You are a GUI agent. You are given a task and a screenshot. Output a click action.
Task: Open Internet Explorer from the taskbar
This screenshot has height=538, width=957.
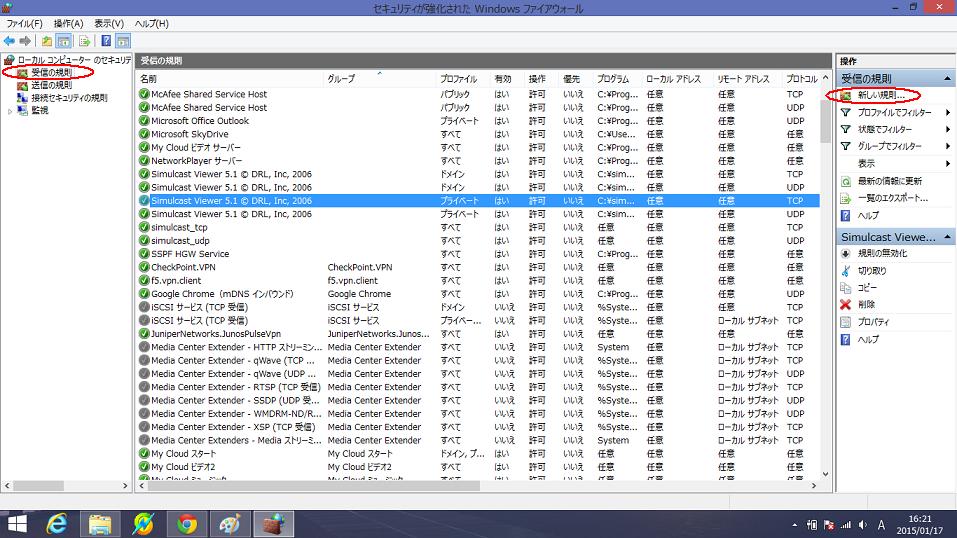[57, 524]
